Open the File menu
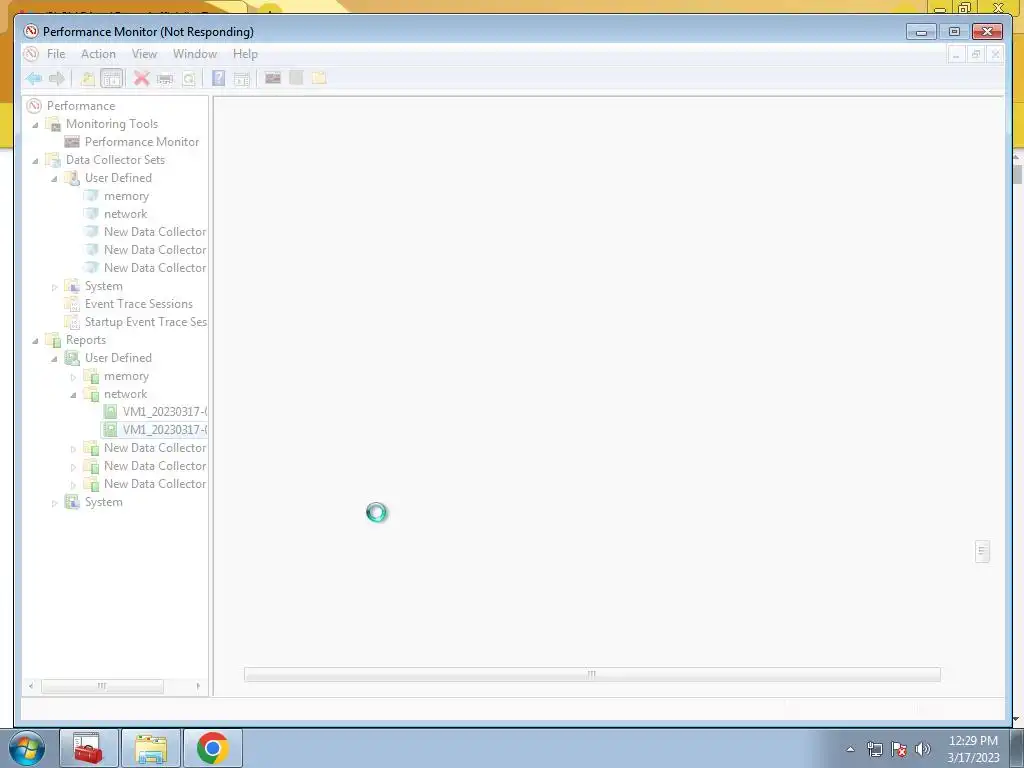 click(x=56, y=54)
